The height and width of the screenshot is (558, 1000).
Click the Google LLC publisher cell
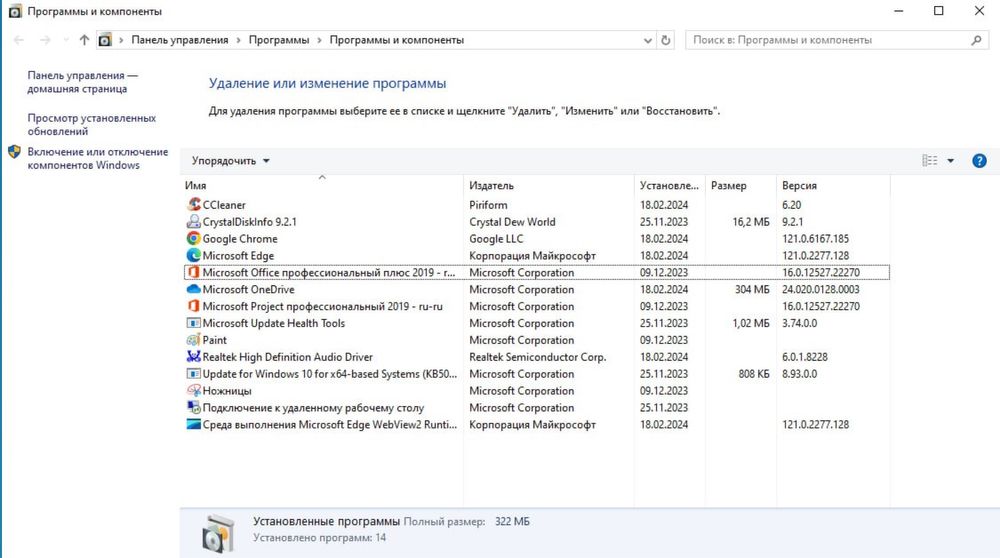496,239
